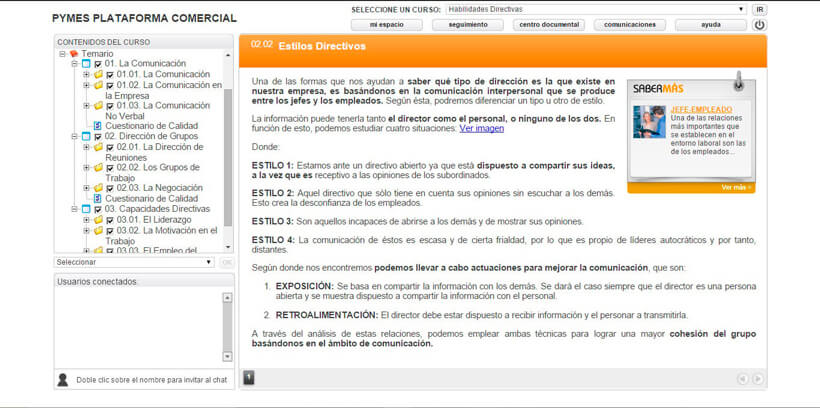Click the folder icon of 01.02. La Comunicación en la Empresa

tap(98, 85)
